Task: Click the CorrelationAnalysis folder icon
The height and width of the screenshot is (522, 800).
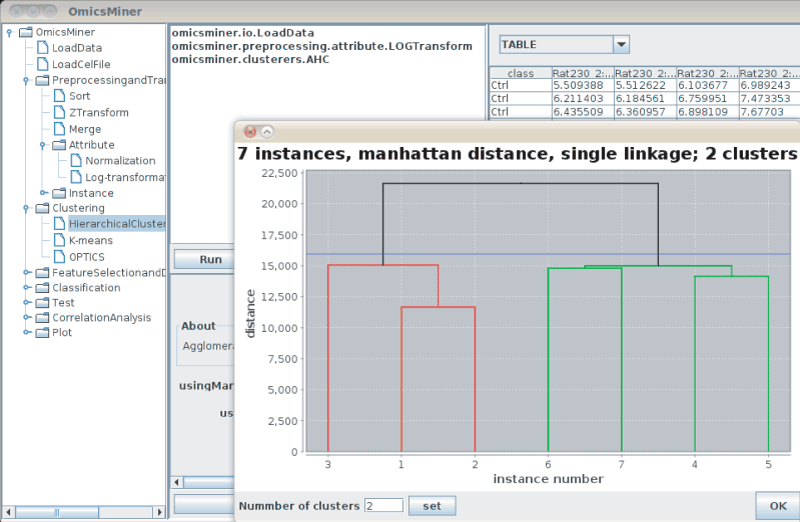Action: point(42,317)
